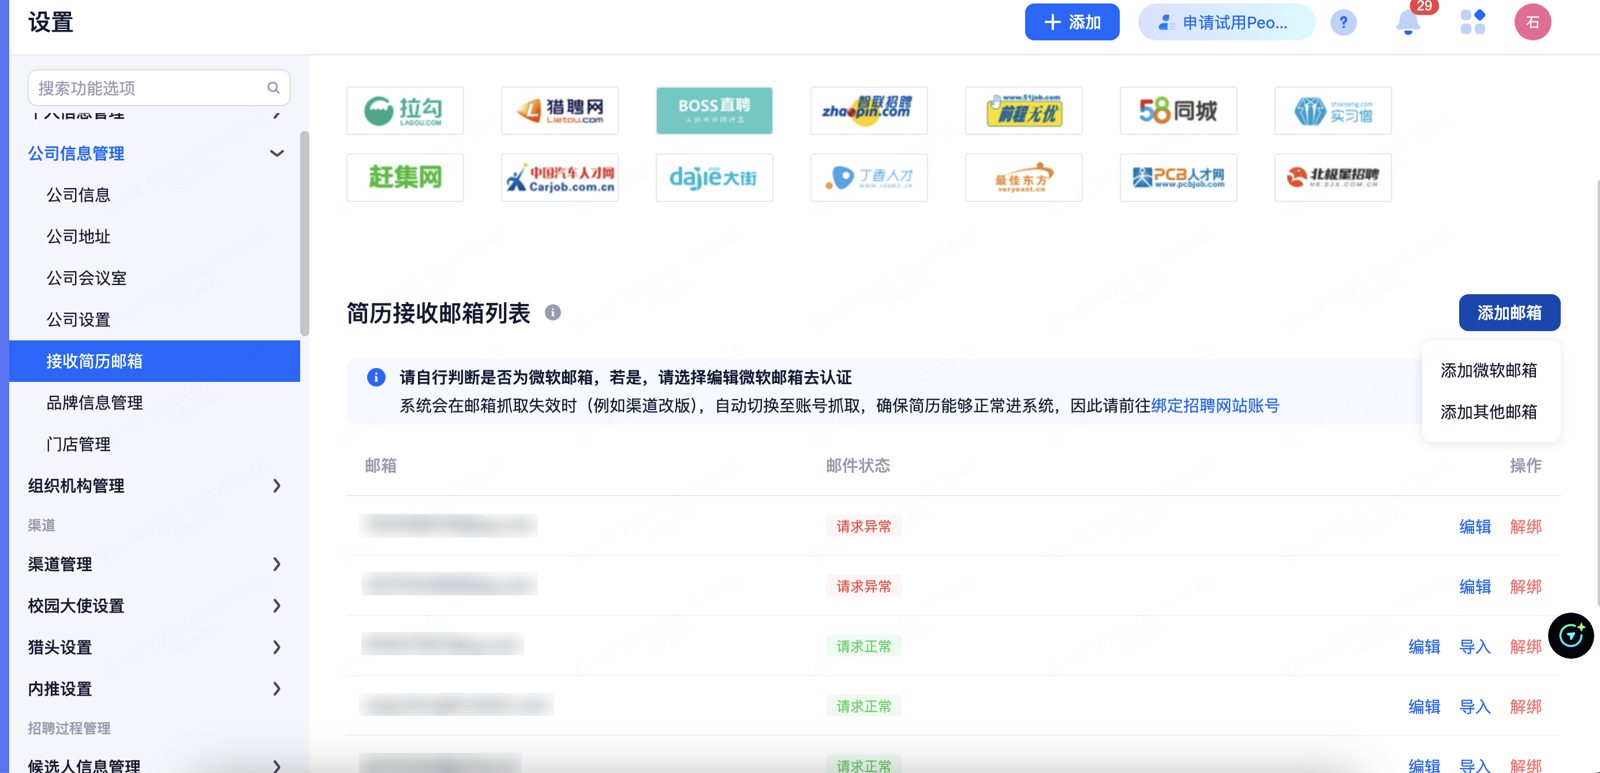Open the floating AI assistant icon

1571,635
